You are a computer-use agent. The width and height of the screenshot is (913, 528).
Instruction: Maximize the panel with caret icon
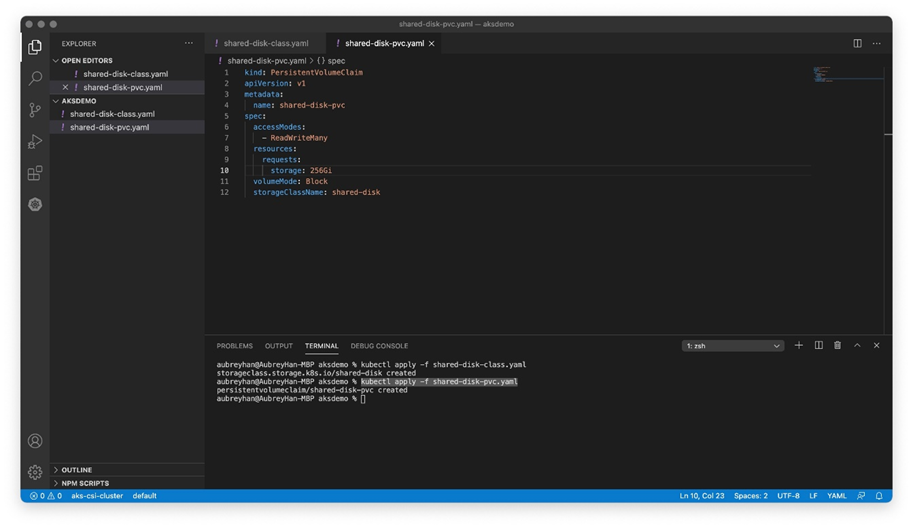857,345
